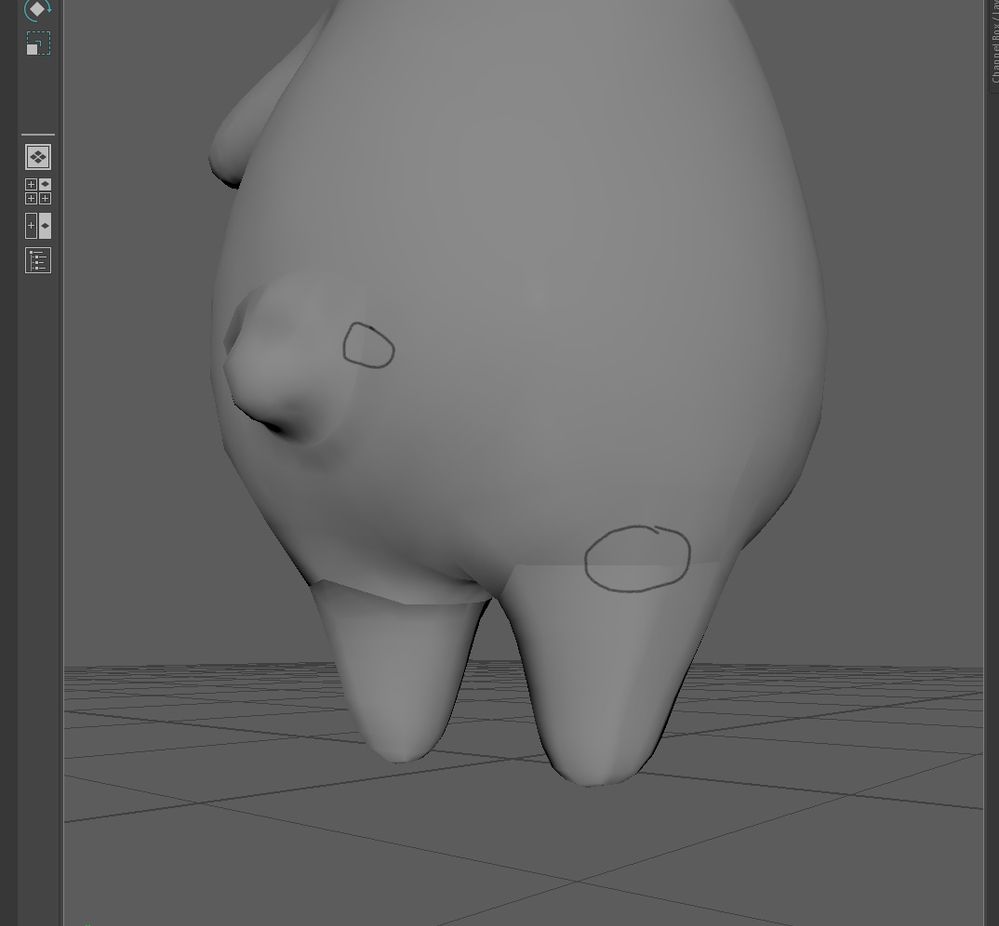Switch to single perspective view layout
Image resolution: width=999 pixels, height=926 pixels.
pos(38,157)
